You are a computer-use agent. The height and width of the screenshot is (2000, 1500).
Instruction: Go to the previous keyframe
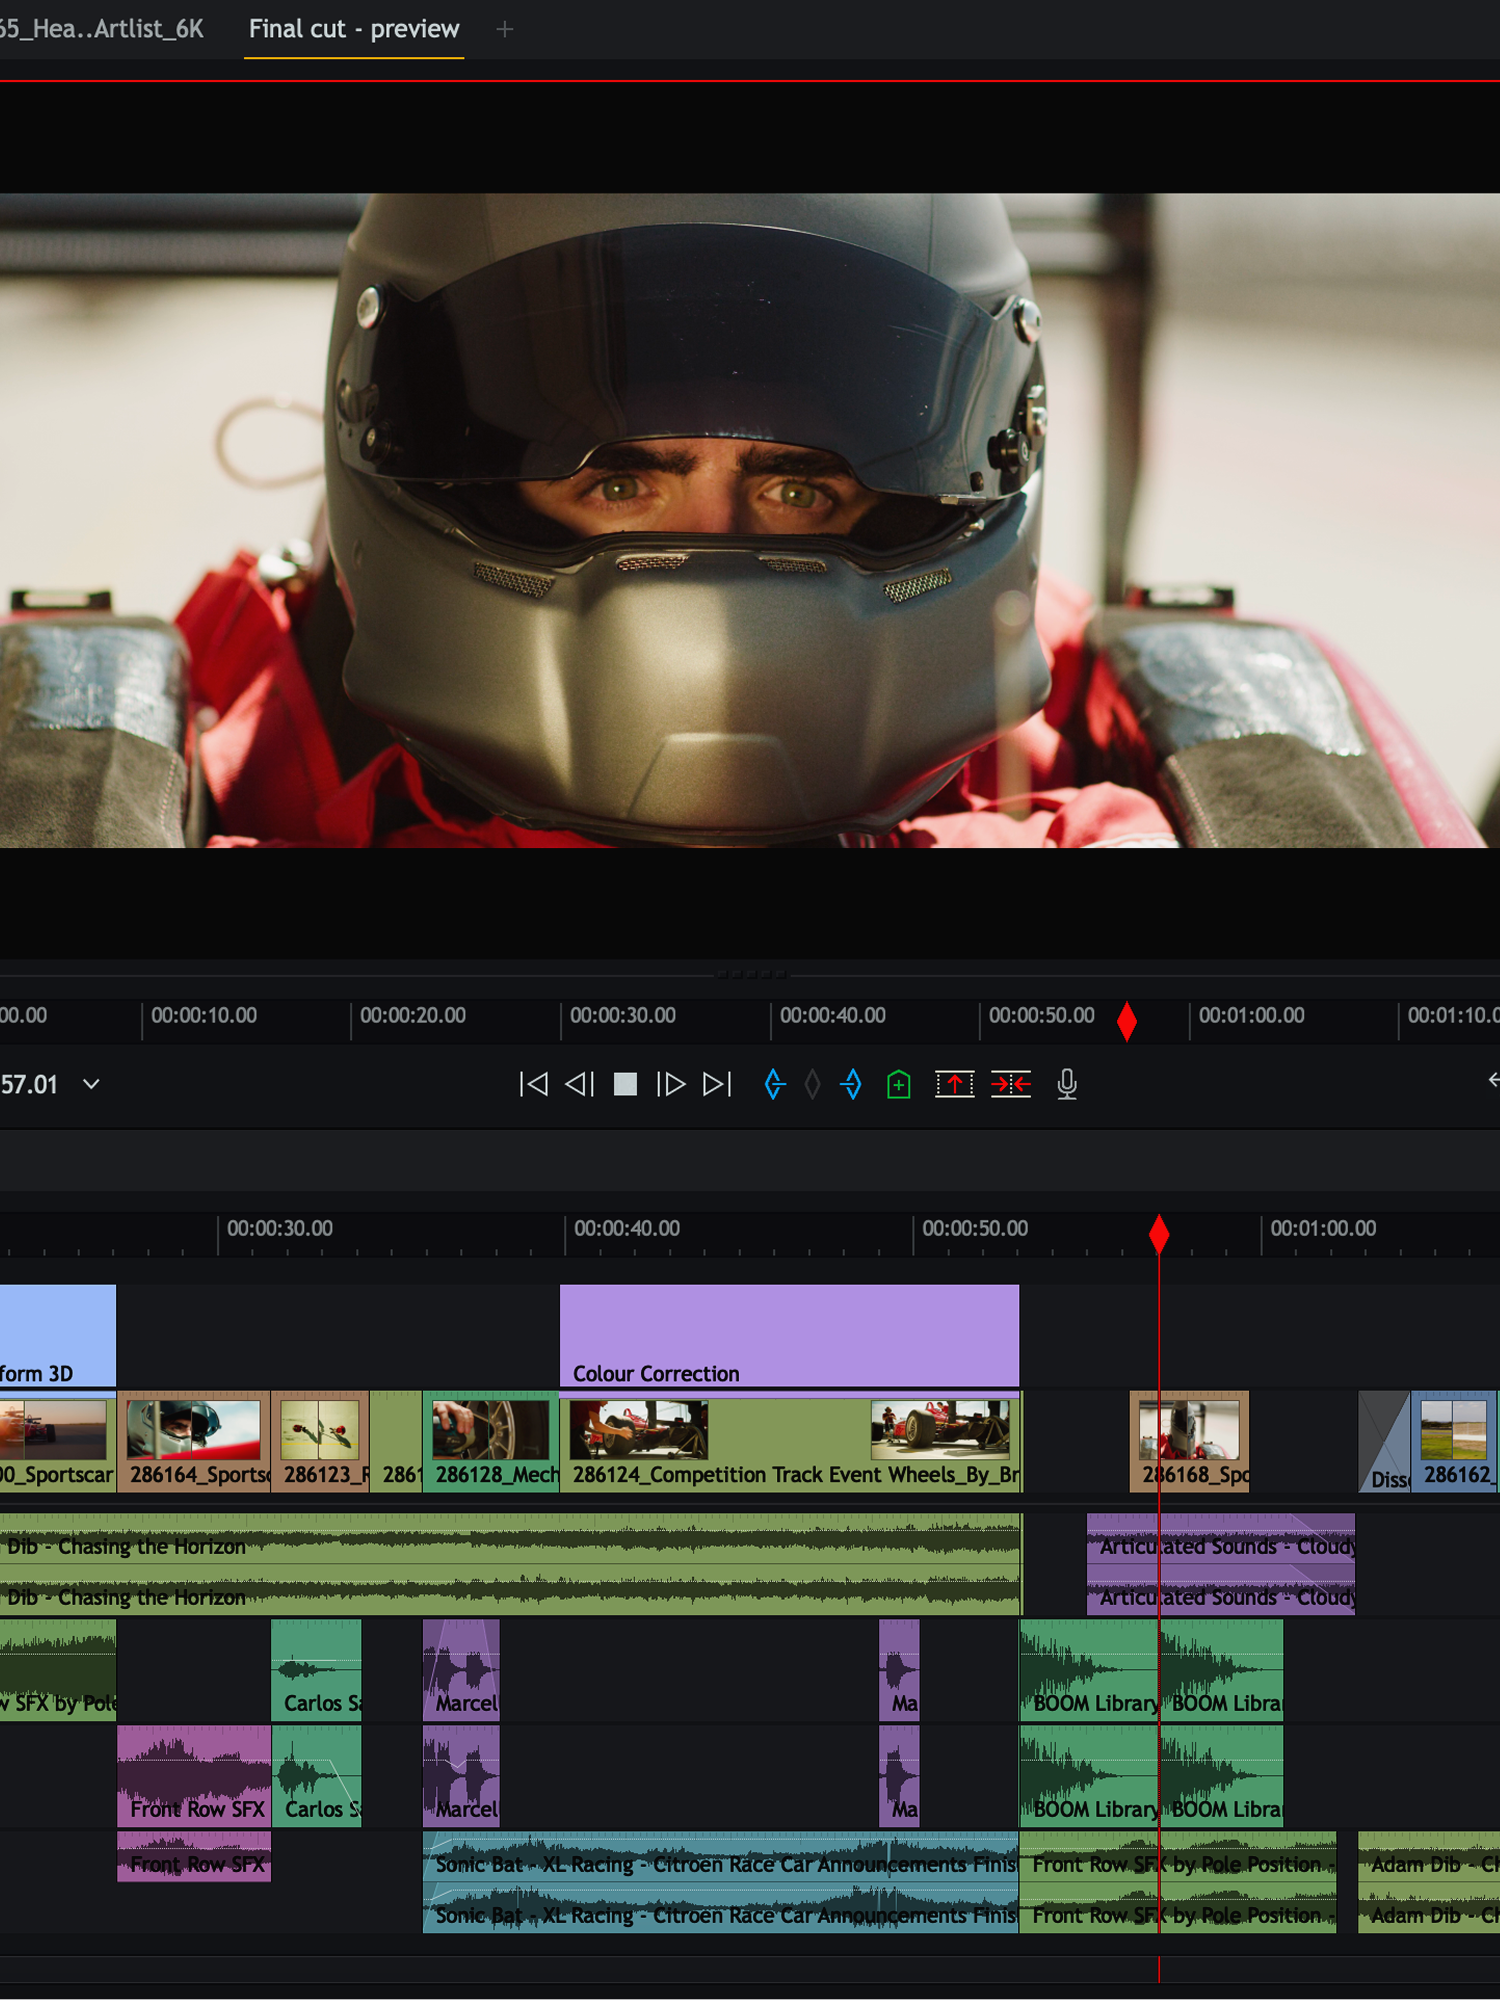tap(774, 1084)
